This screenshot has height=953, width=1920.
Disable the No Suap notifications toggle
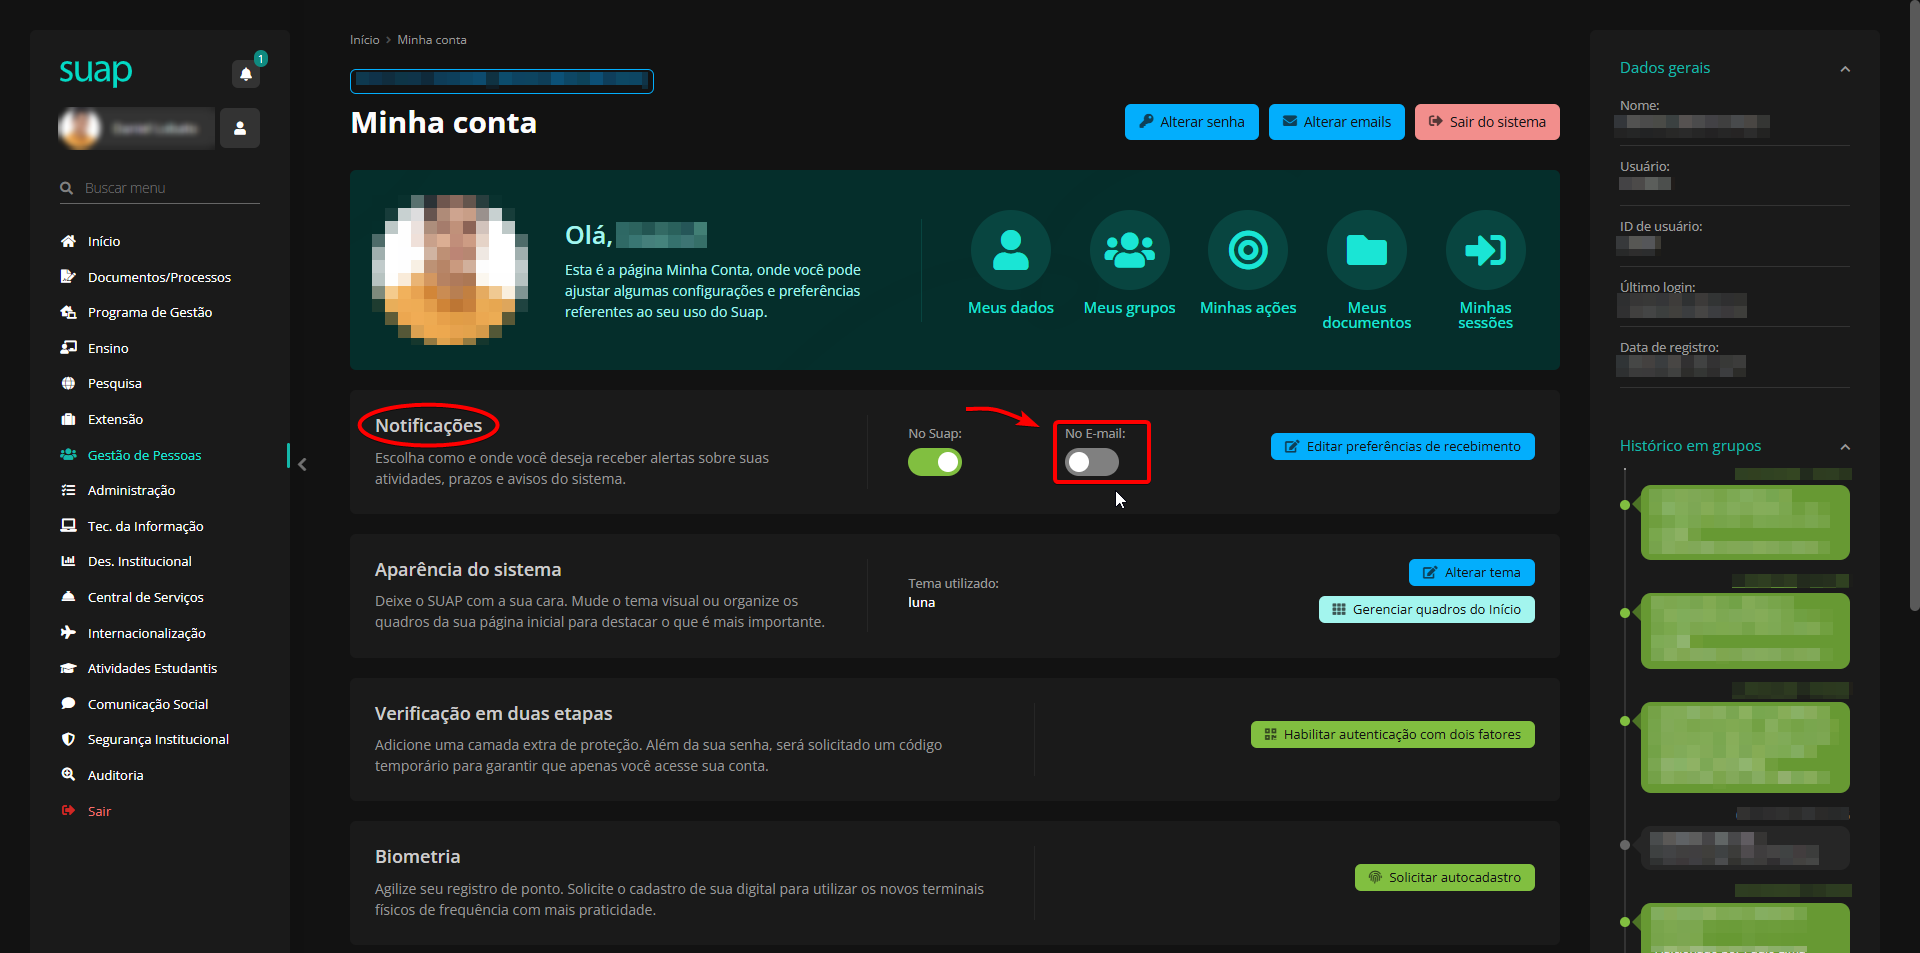pyautogui.click(x=935, y=462)
